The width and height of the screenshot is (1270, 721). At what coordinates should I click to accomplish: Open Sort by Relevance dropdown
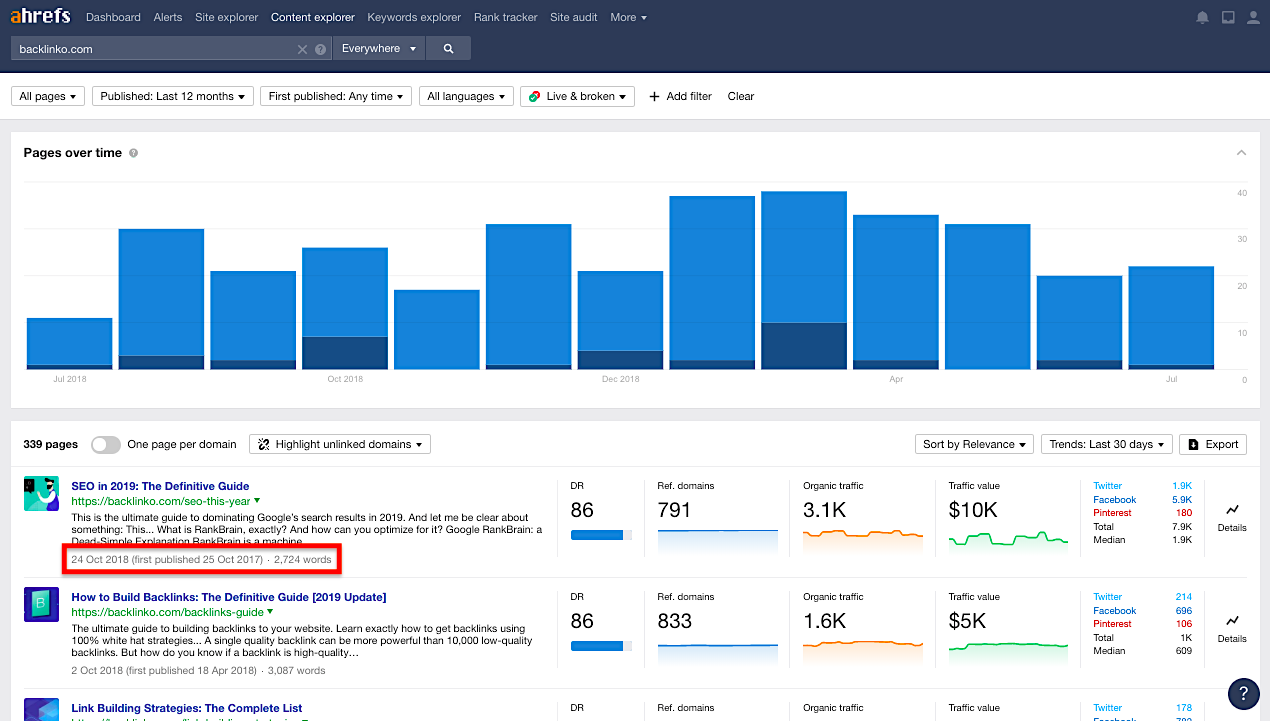(x=974, y=444)
